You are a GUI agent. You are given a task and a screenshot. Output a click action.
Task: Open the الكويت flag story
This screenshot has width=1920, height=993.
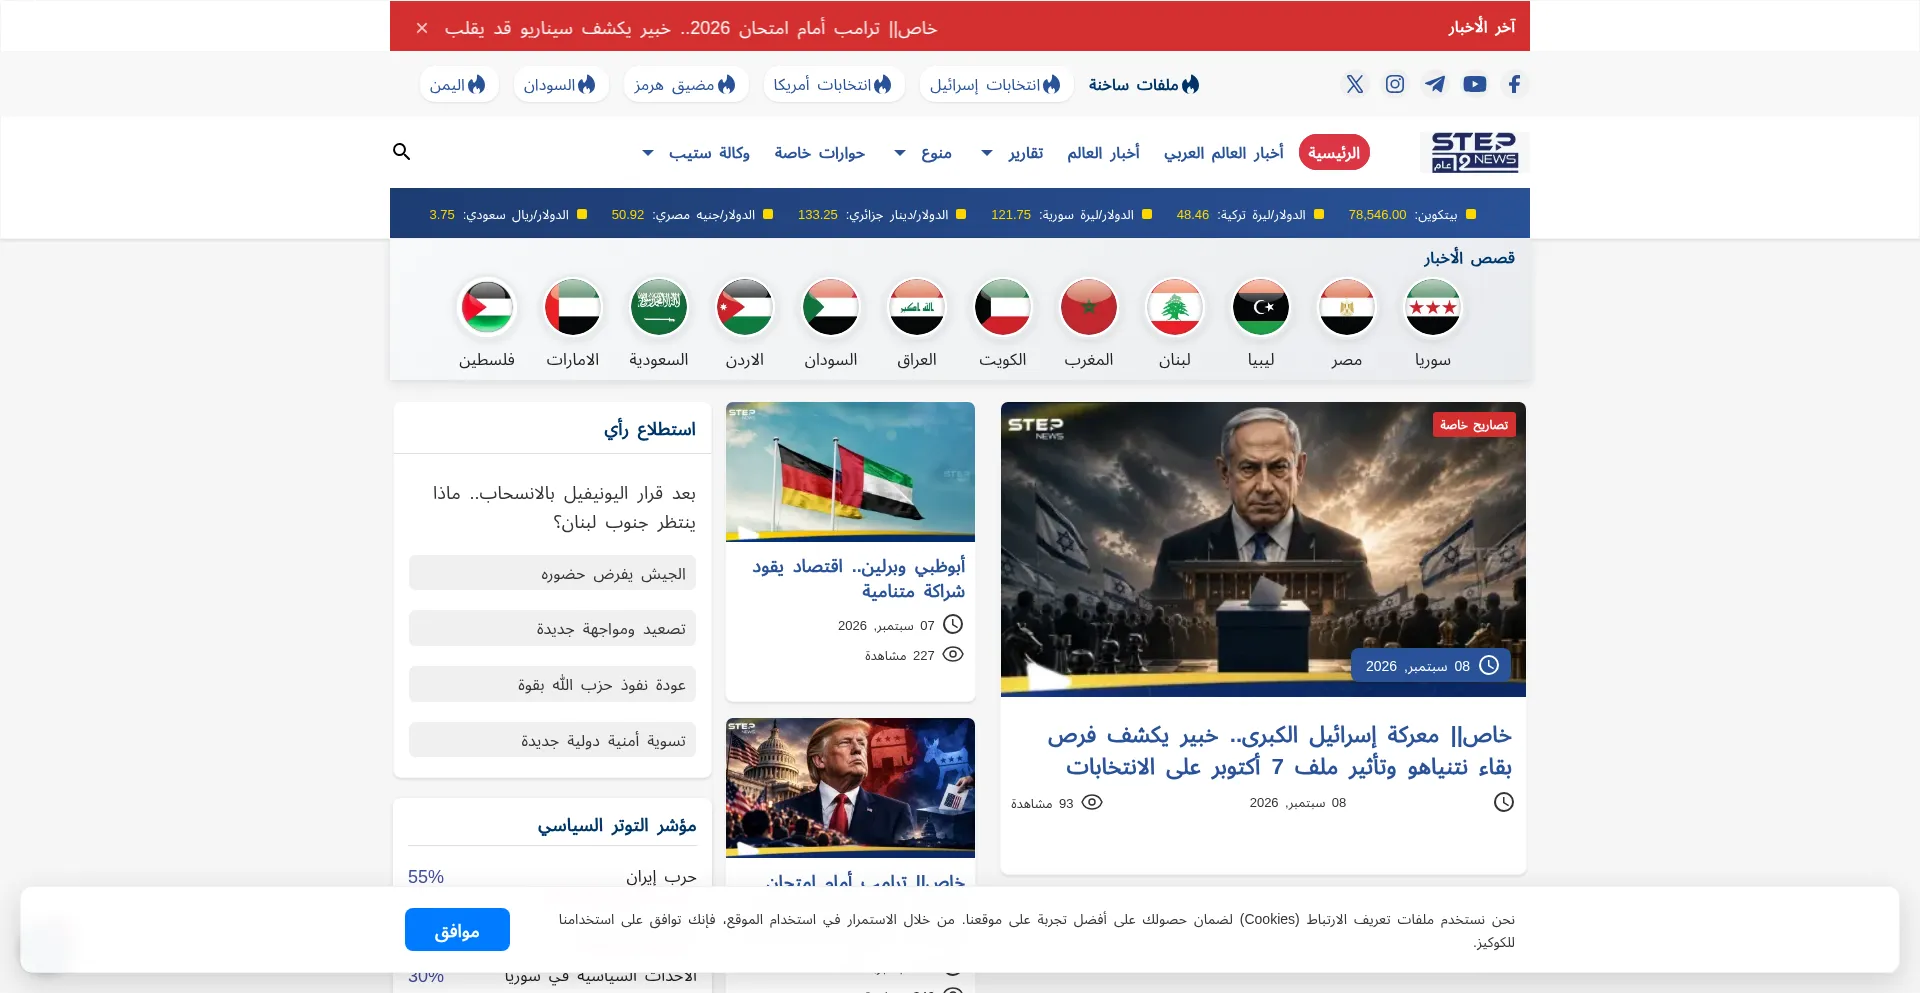(1003, 307)
